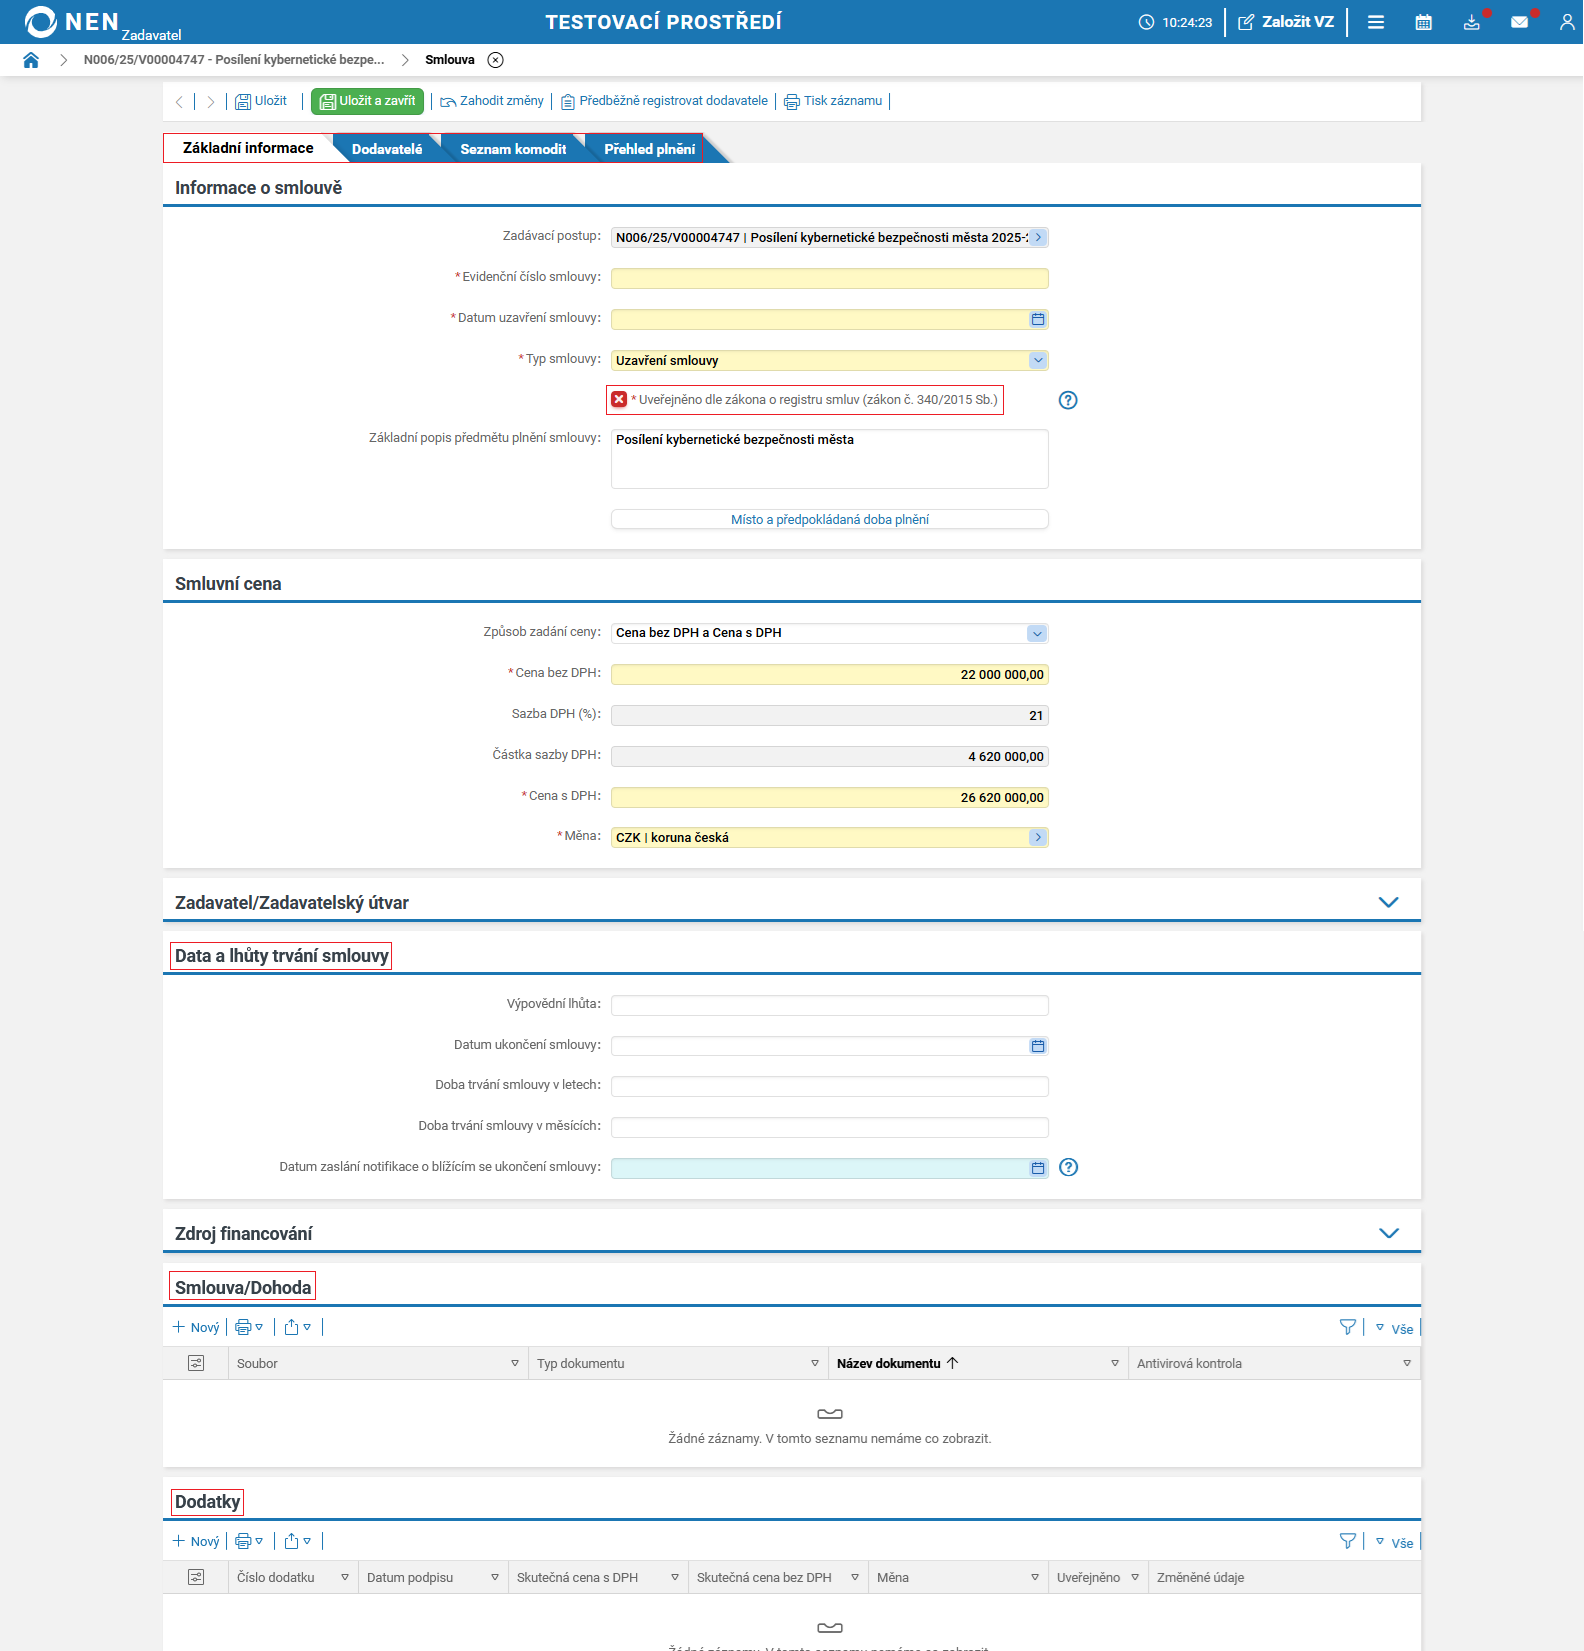Click the Evidenční číslo smlouvy input field

click(829, 278)
